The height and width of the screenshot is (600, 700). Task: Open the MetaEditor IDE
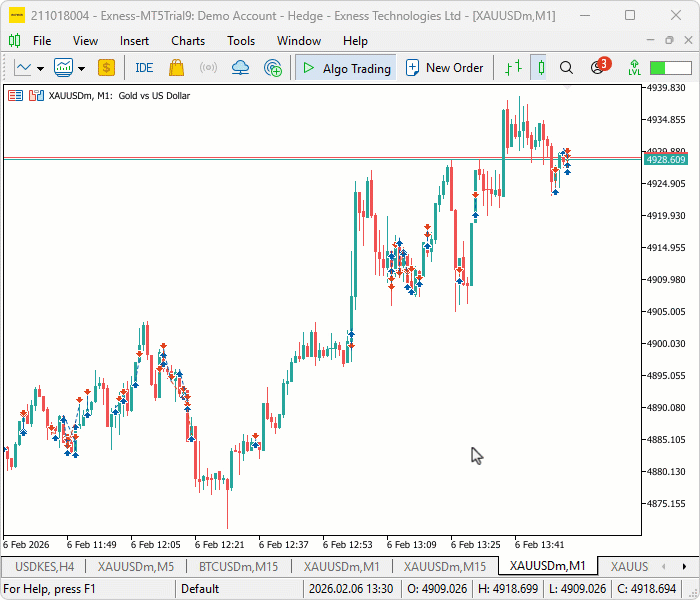[x=144, y=68]
